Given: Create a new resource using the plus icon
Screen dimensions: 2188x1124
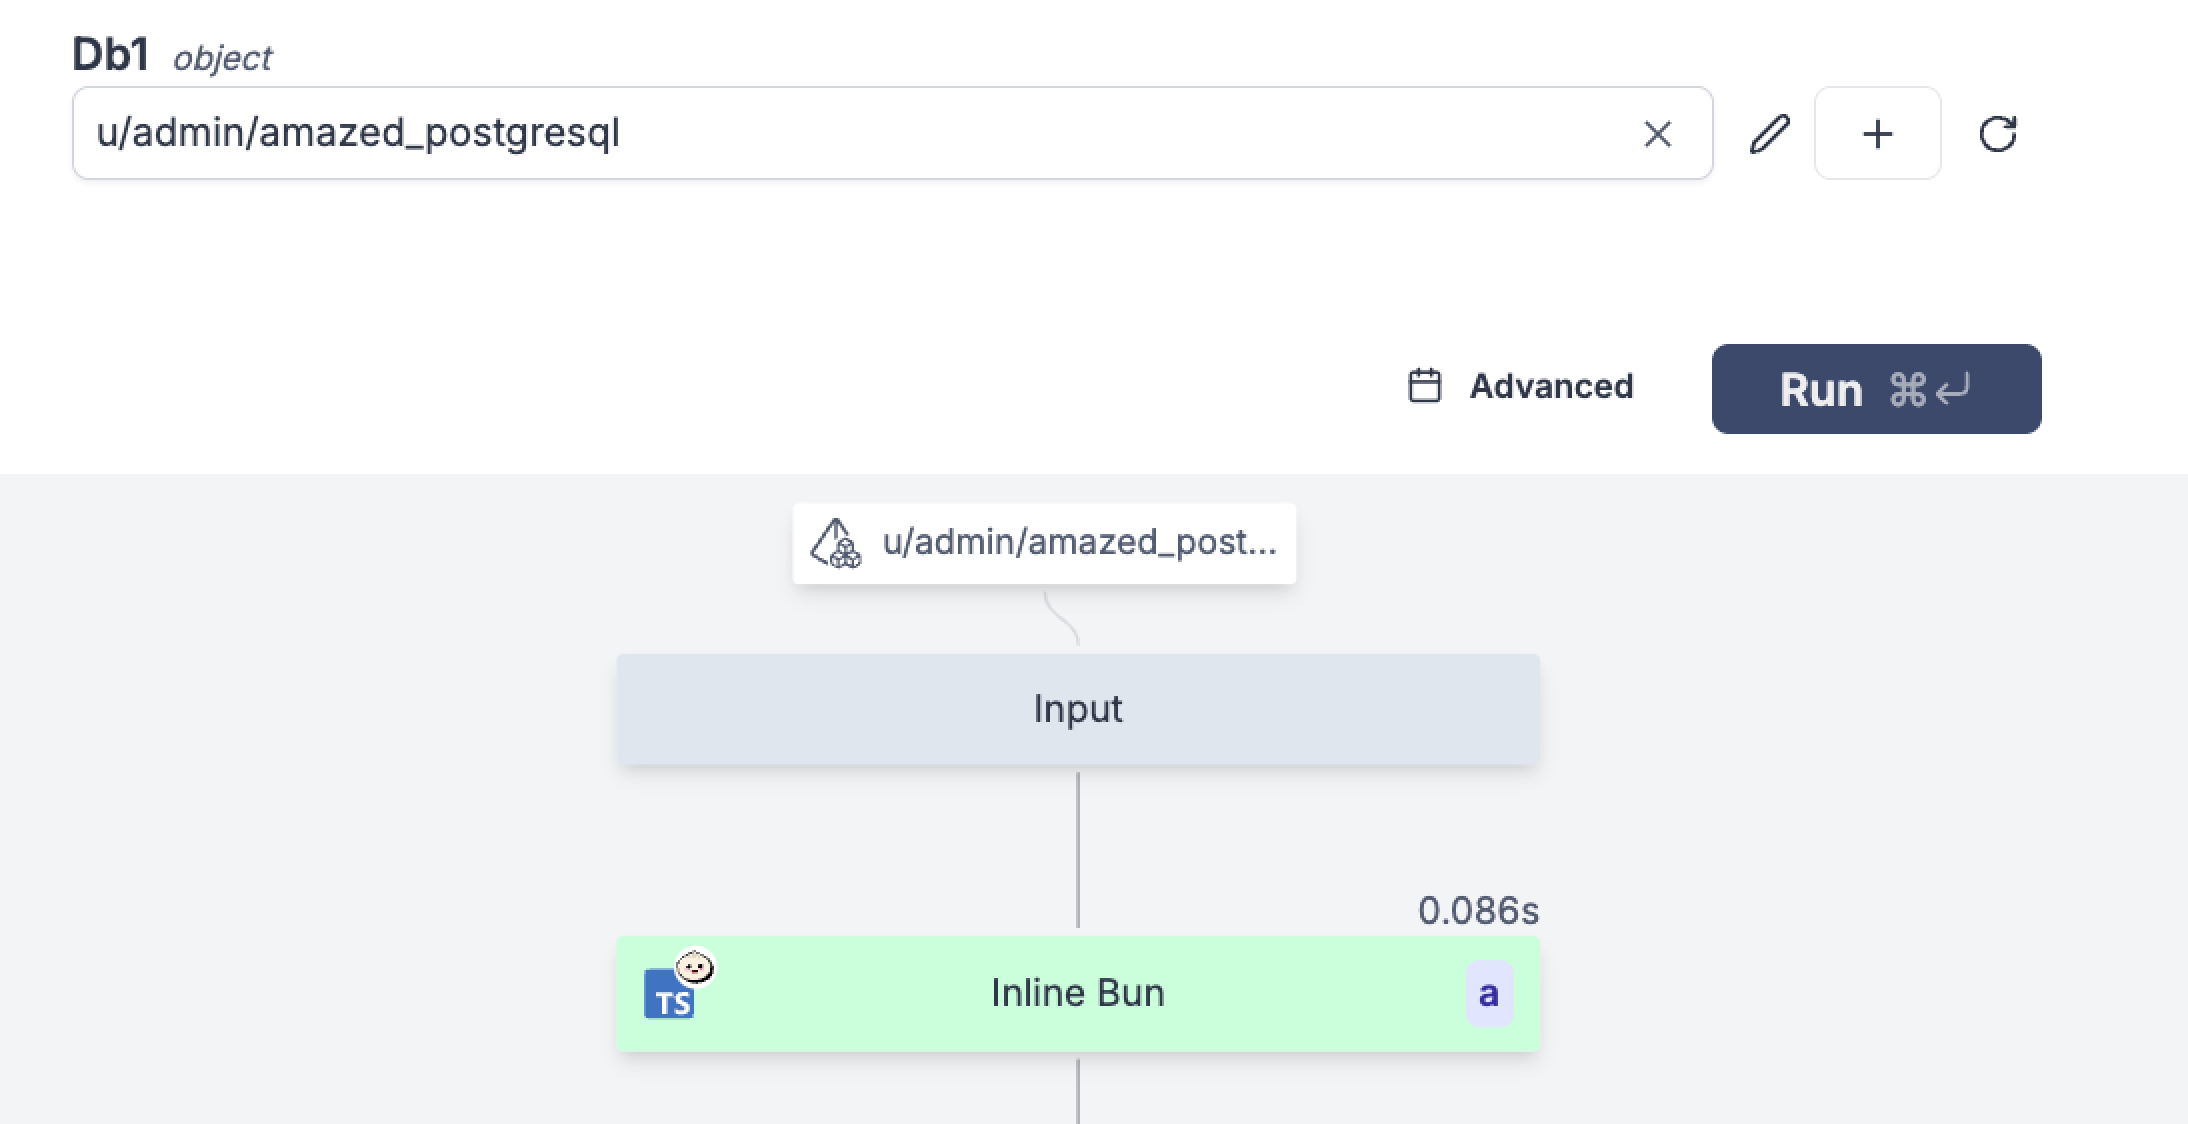Looking at the screenshot, I should [x=1876, y=133].
